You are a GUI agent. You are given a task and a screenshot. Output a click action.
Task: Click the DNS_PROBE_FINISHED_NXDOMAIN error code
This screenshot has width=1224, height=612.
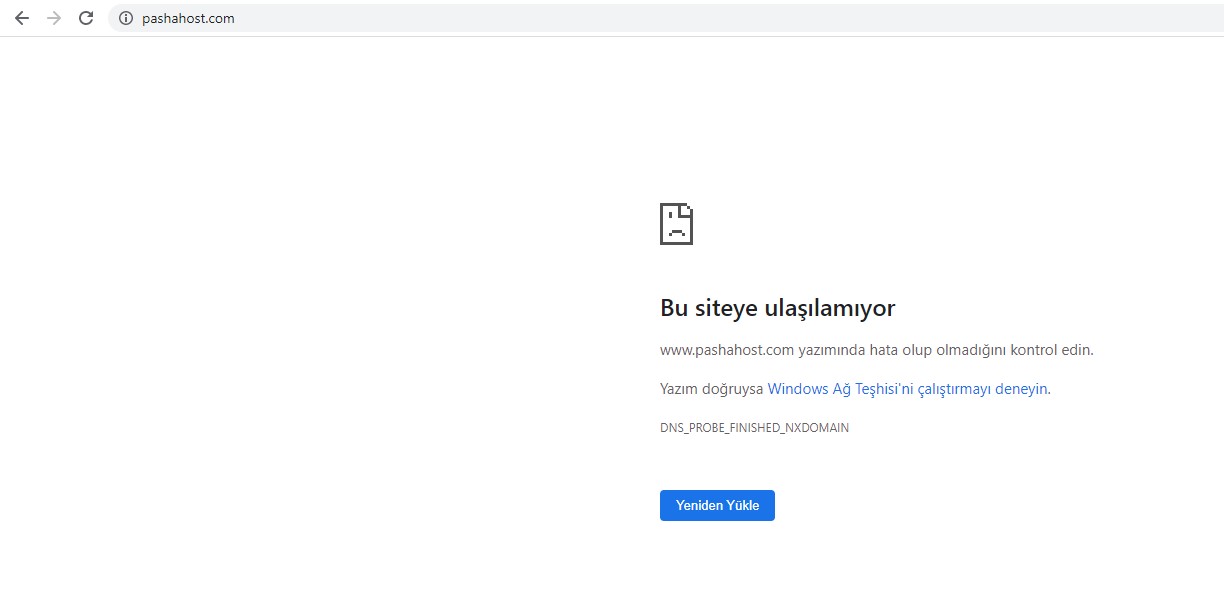coord(754,428)
